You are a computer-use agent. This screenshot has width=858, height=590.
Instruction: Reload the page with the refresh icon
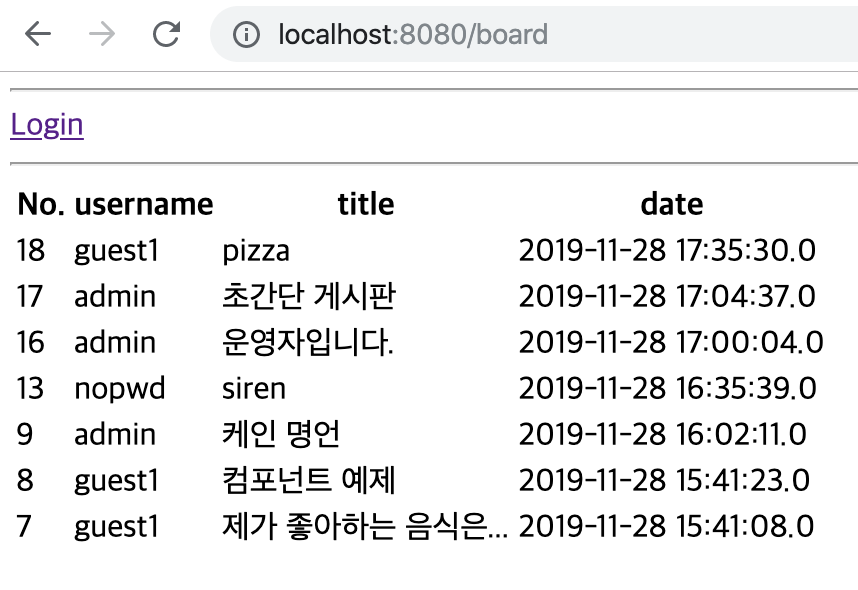[166, 35]
